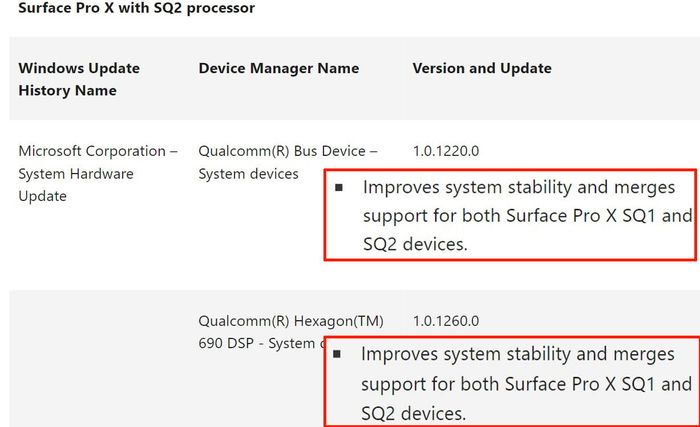
Task: Select the "Device Manager Name" column header
Action: pos(278,68)
